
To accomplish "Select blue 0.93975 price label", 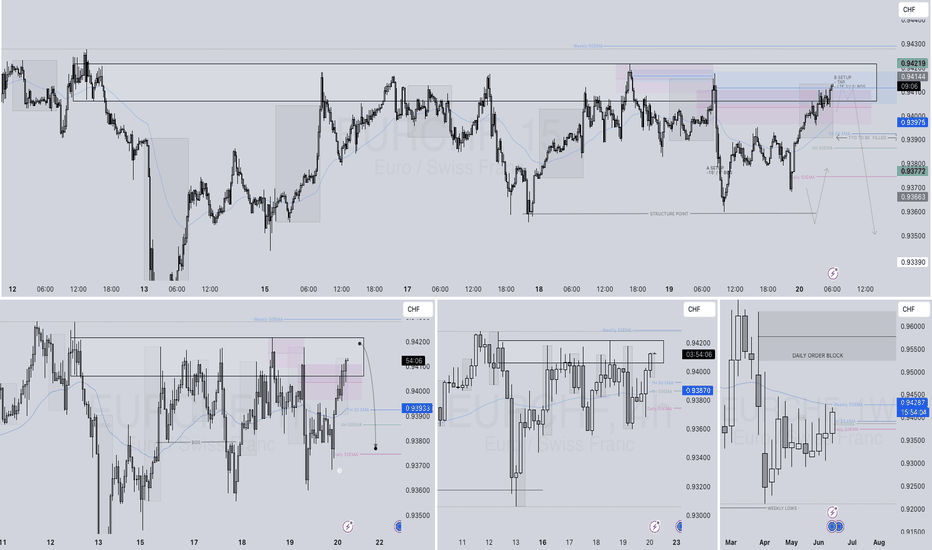I will pos(912,122).
